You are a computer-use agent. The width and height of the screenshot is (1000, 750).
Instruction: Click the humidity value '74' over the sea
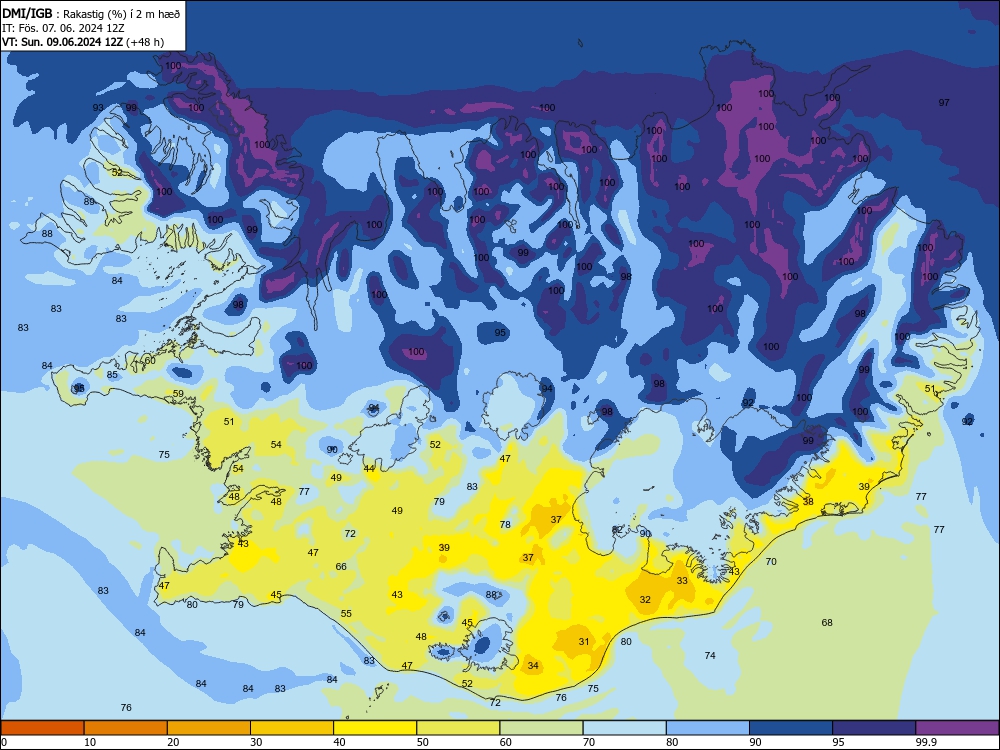tap(710, 655)
